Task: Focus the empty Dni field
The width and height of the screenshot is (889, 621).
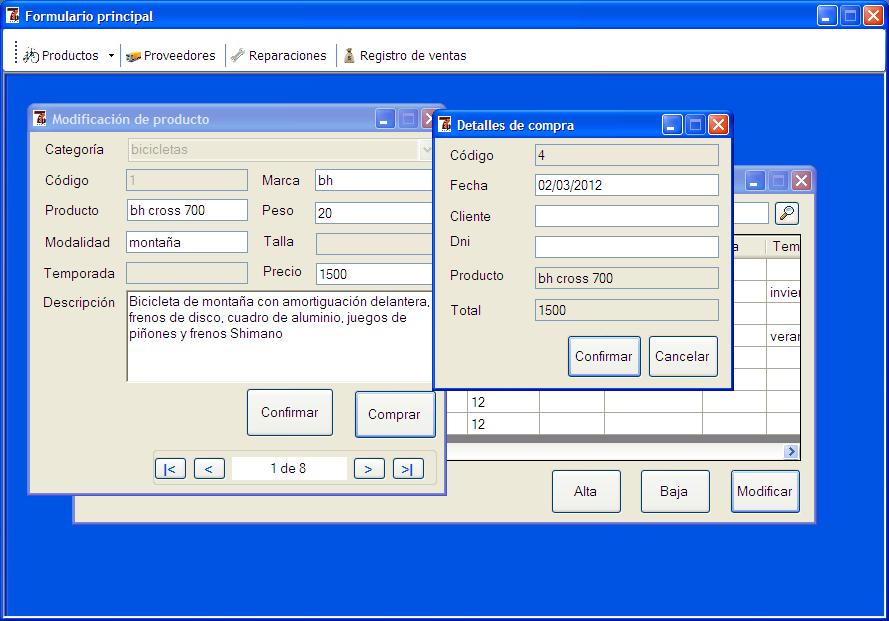Action: [x=626, y=247]
